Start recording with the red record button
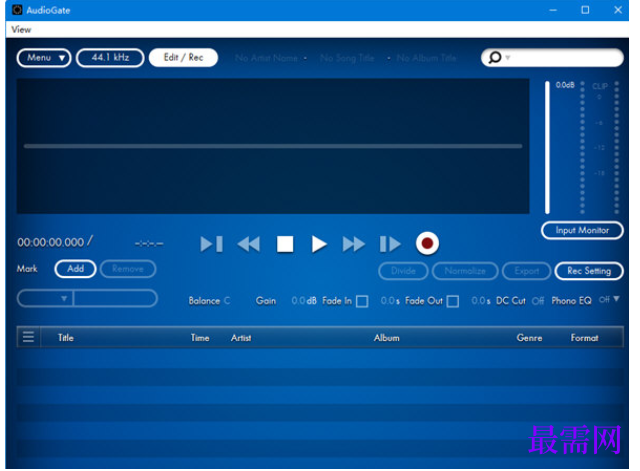Image resolution: width=640 pixels, height=471 pixels. click(x=427, y=243)
